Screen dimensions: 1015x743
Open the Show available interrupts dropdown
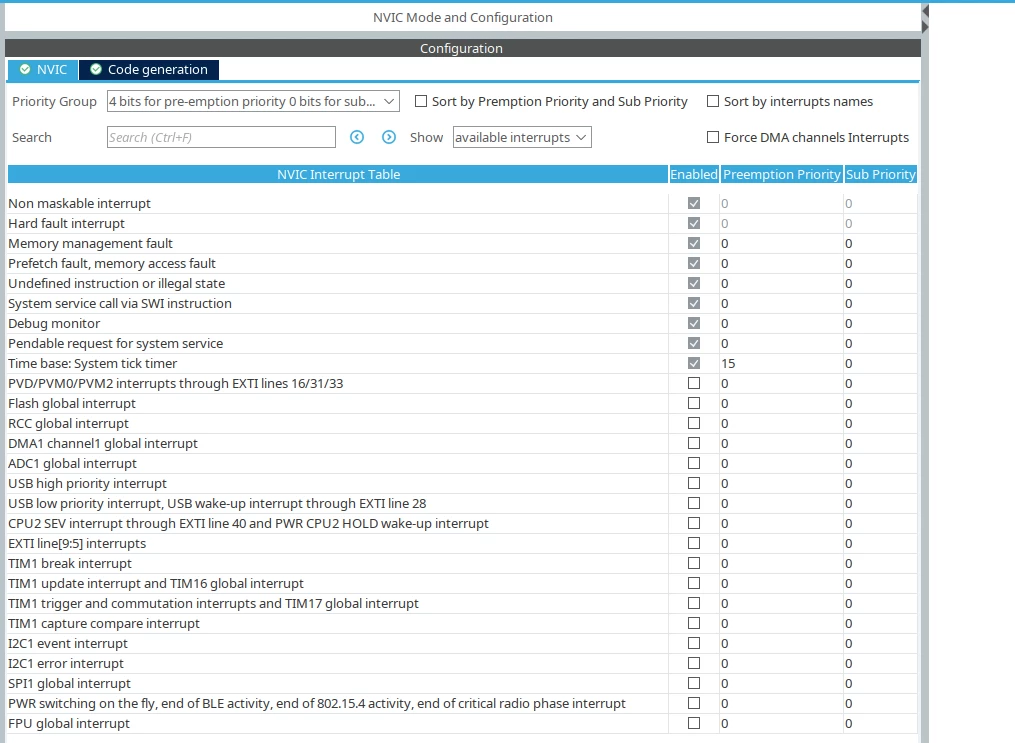[522, 137]
